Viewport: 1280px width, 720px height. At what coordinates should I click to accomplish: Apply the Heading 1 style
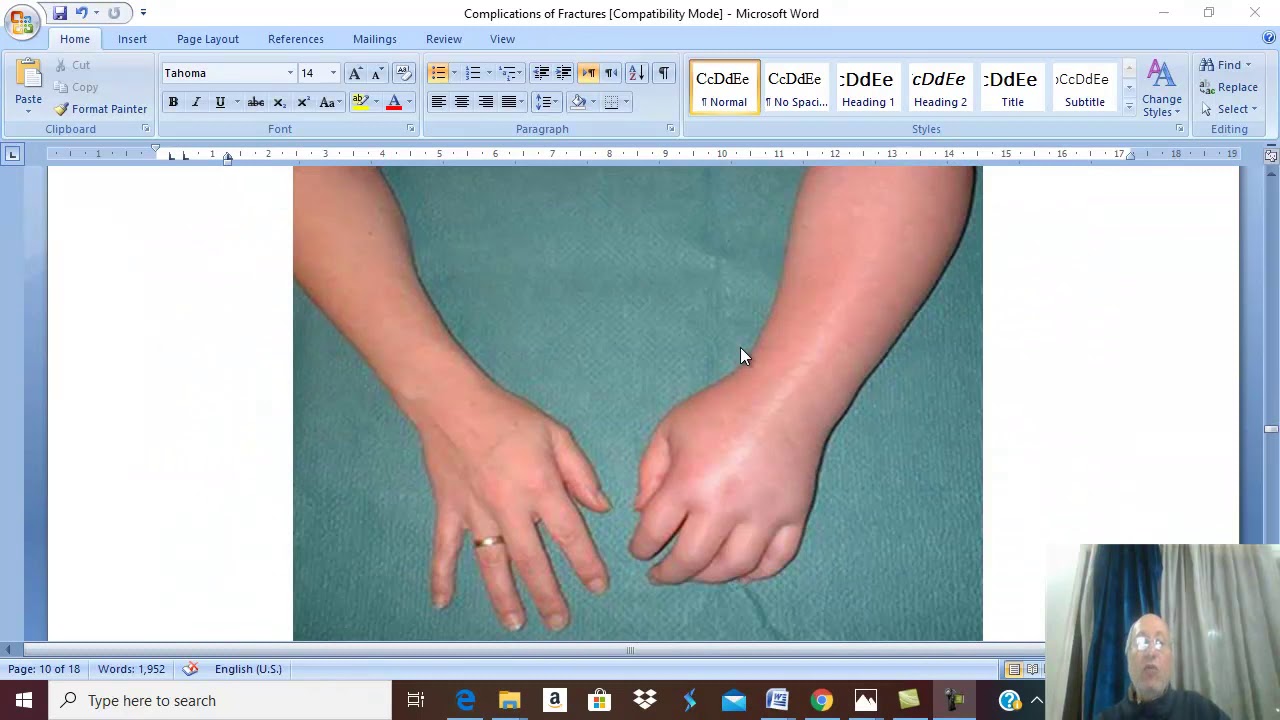click(868, 87)
